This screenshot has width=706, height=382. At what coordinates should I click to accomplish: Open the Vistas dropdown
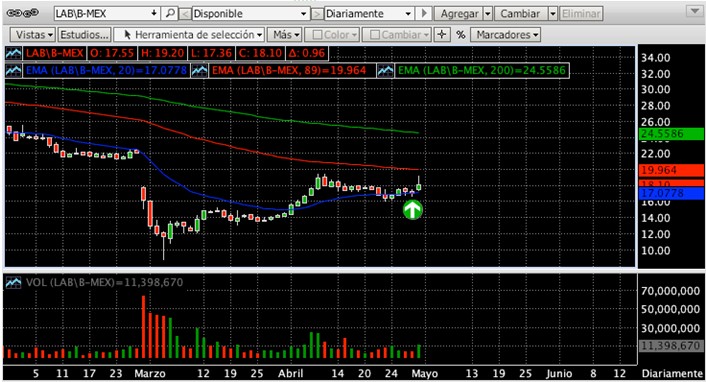coord(34,35)
